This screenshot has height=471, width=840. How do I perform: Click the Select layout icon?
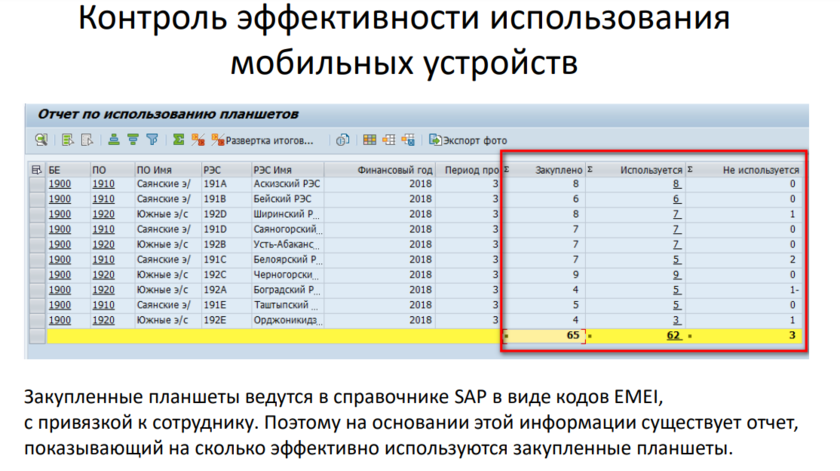[x=389, y=140]
